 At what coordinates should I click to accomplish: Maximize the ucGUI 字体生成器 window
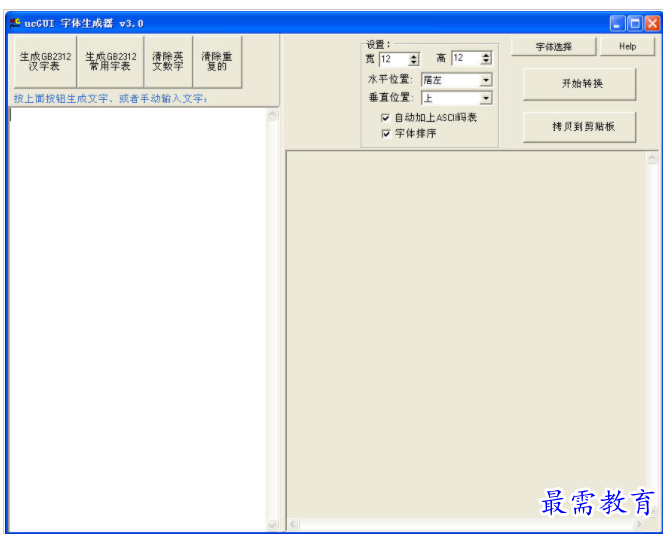635,23
